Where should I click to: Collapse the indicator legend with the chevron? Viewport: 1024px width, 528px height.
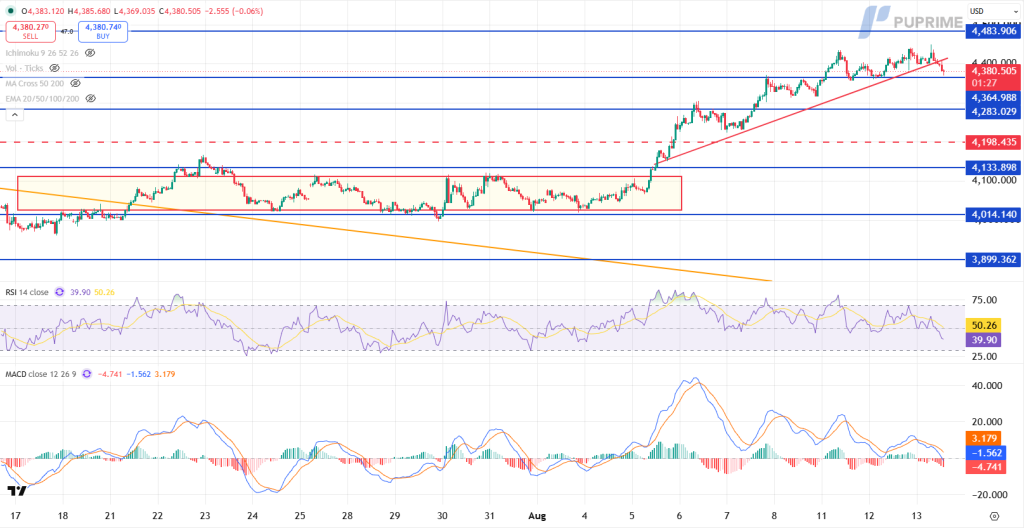14,115
